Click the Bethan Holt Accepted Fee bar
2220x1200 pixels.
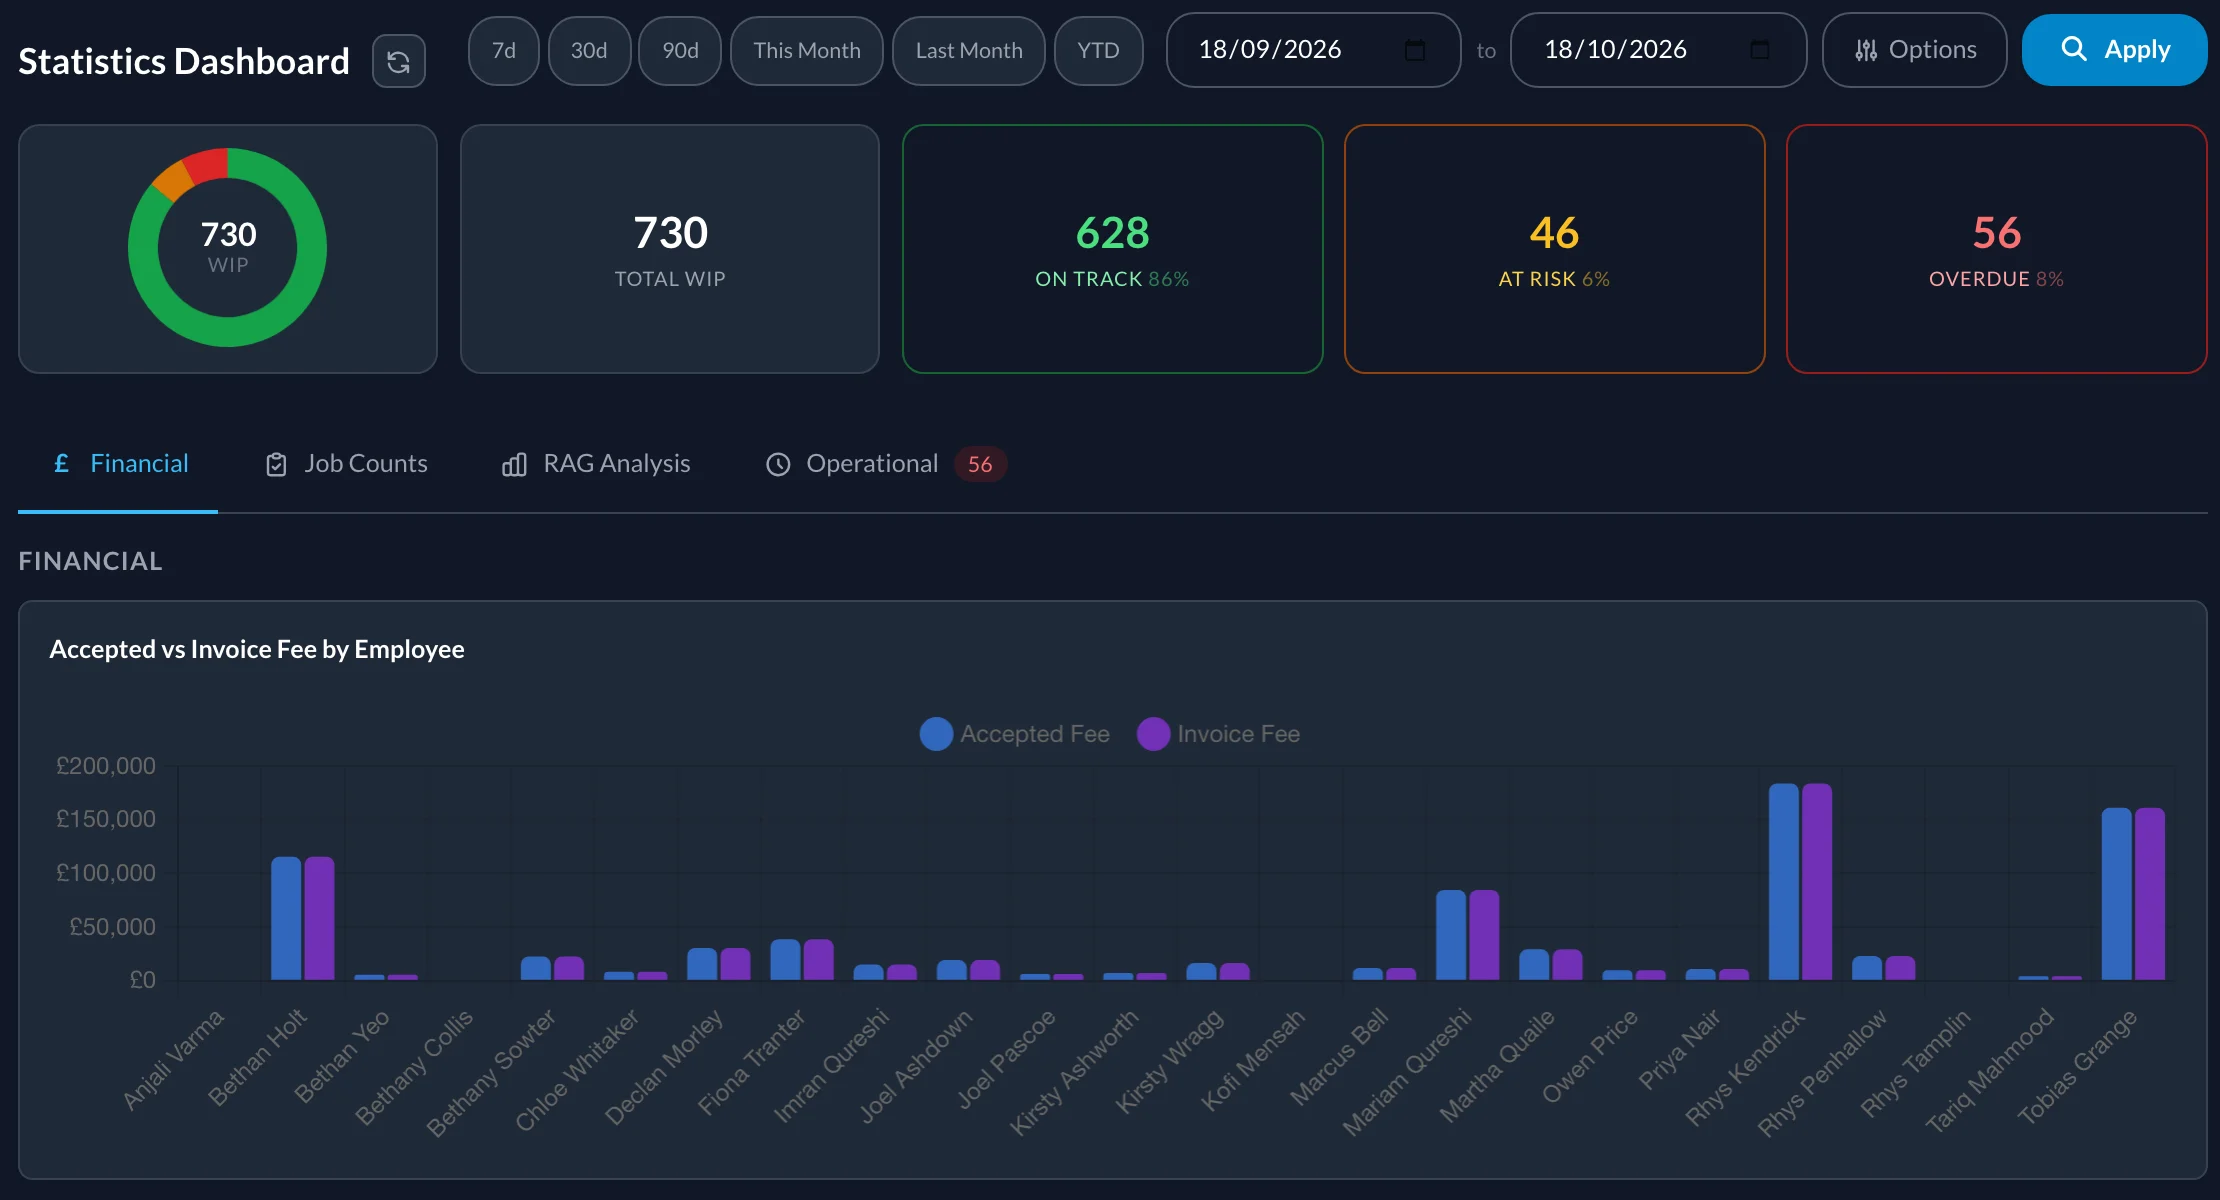click(x=286, y=918)
